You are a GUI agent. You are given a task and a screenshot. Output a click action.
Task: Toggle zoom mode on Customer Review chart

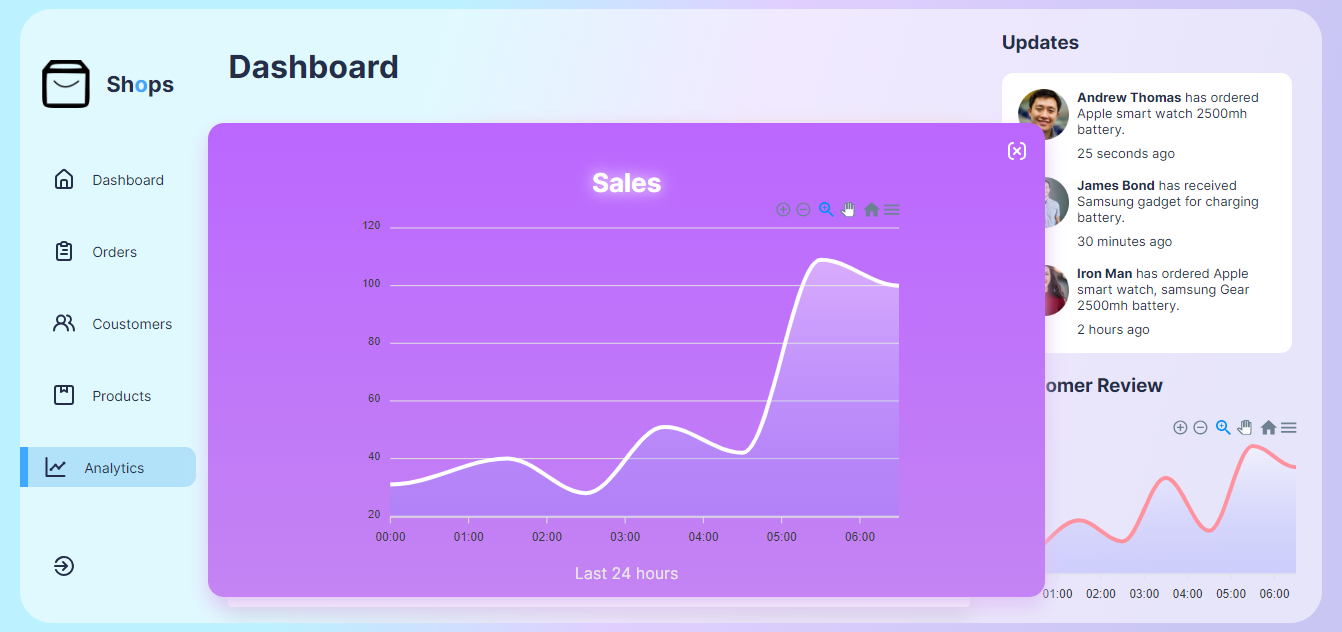click(x=1222, y=427)
